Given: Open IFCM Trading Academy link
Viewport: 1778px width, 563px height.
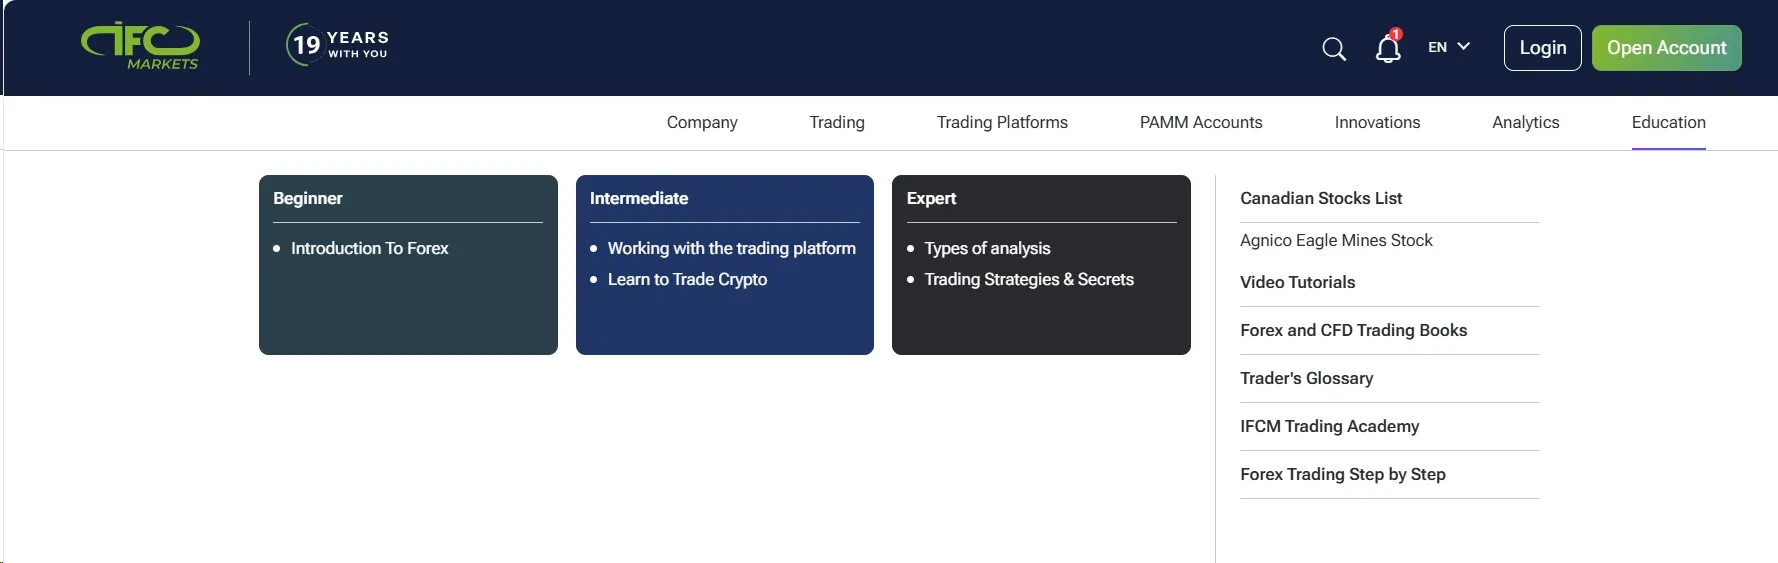Looking at the screenshot, I should (1329, 426).
